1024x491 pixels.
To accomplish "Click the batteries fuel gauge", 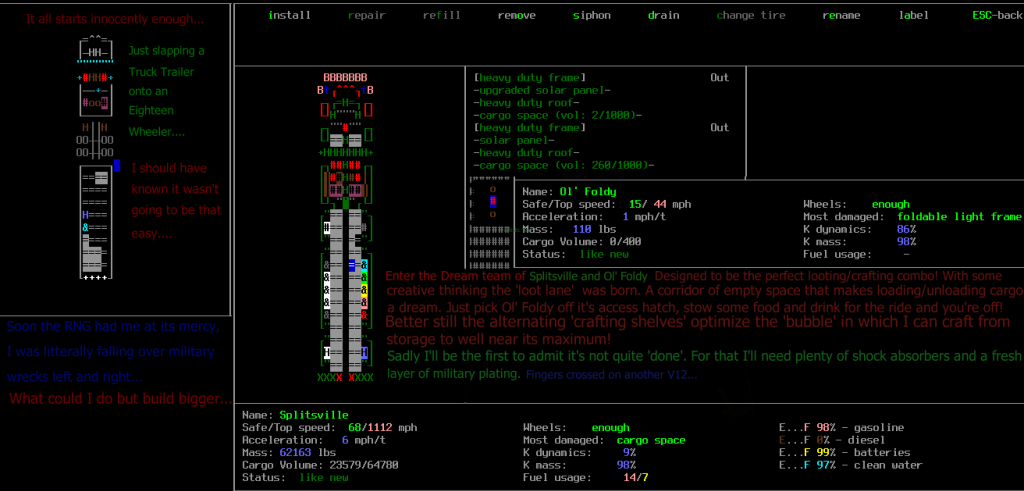I will (849, 452).
